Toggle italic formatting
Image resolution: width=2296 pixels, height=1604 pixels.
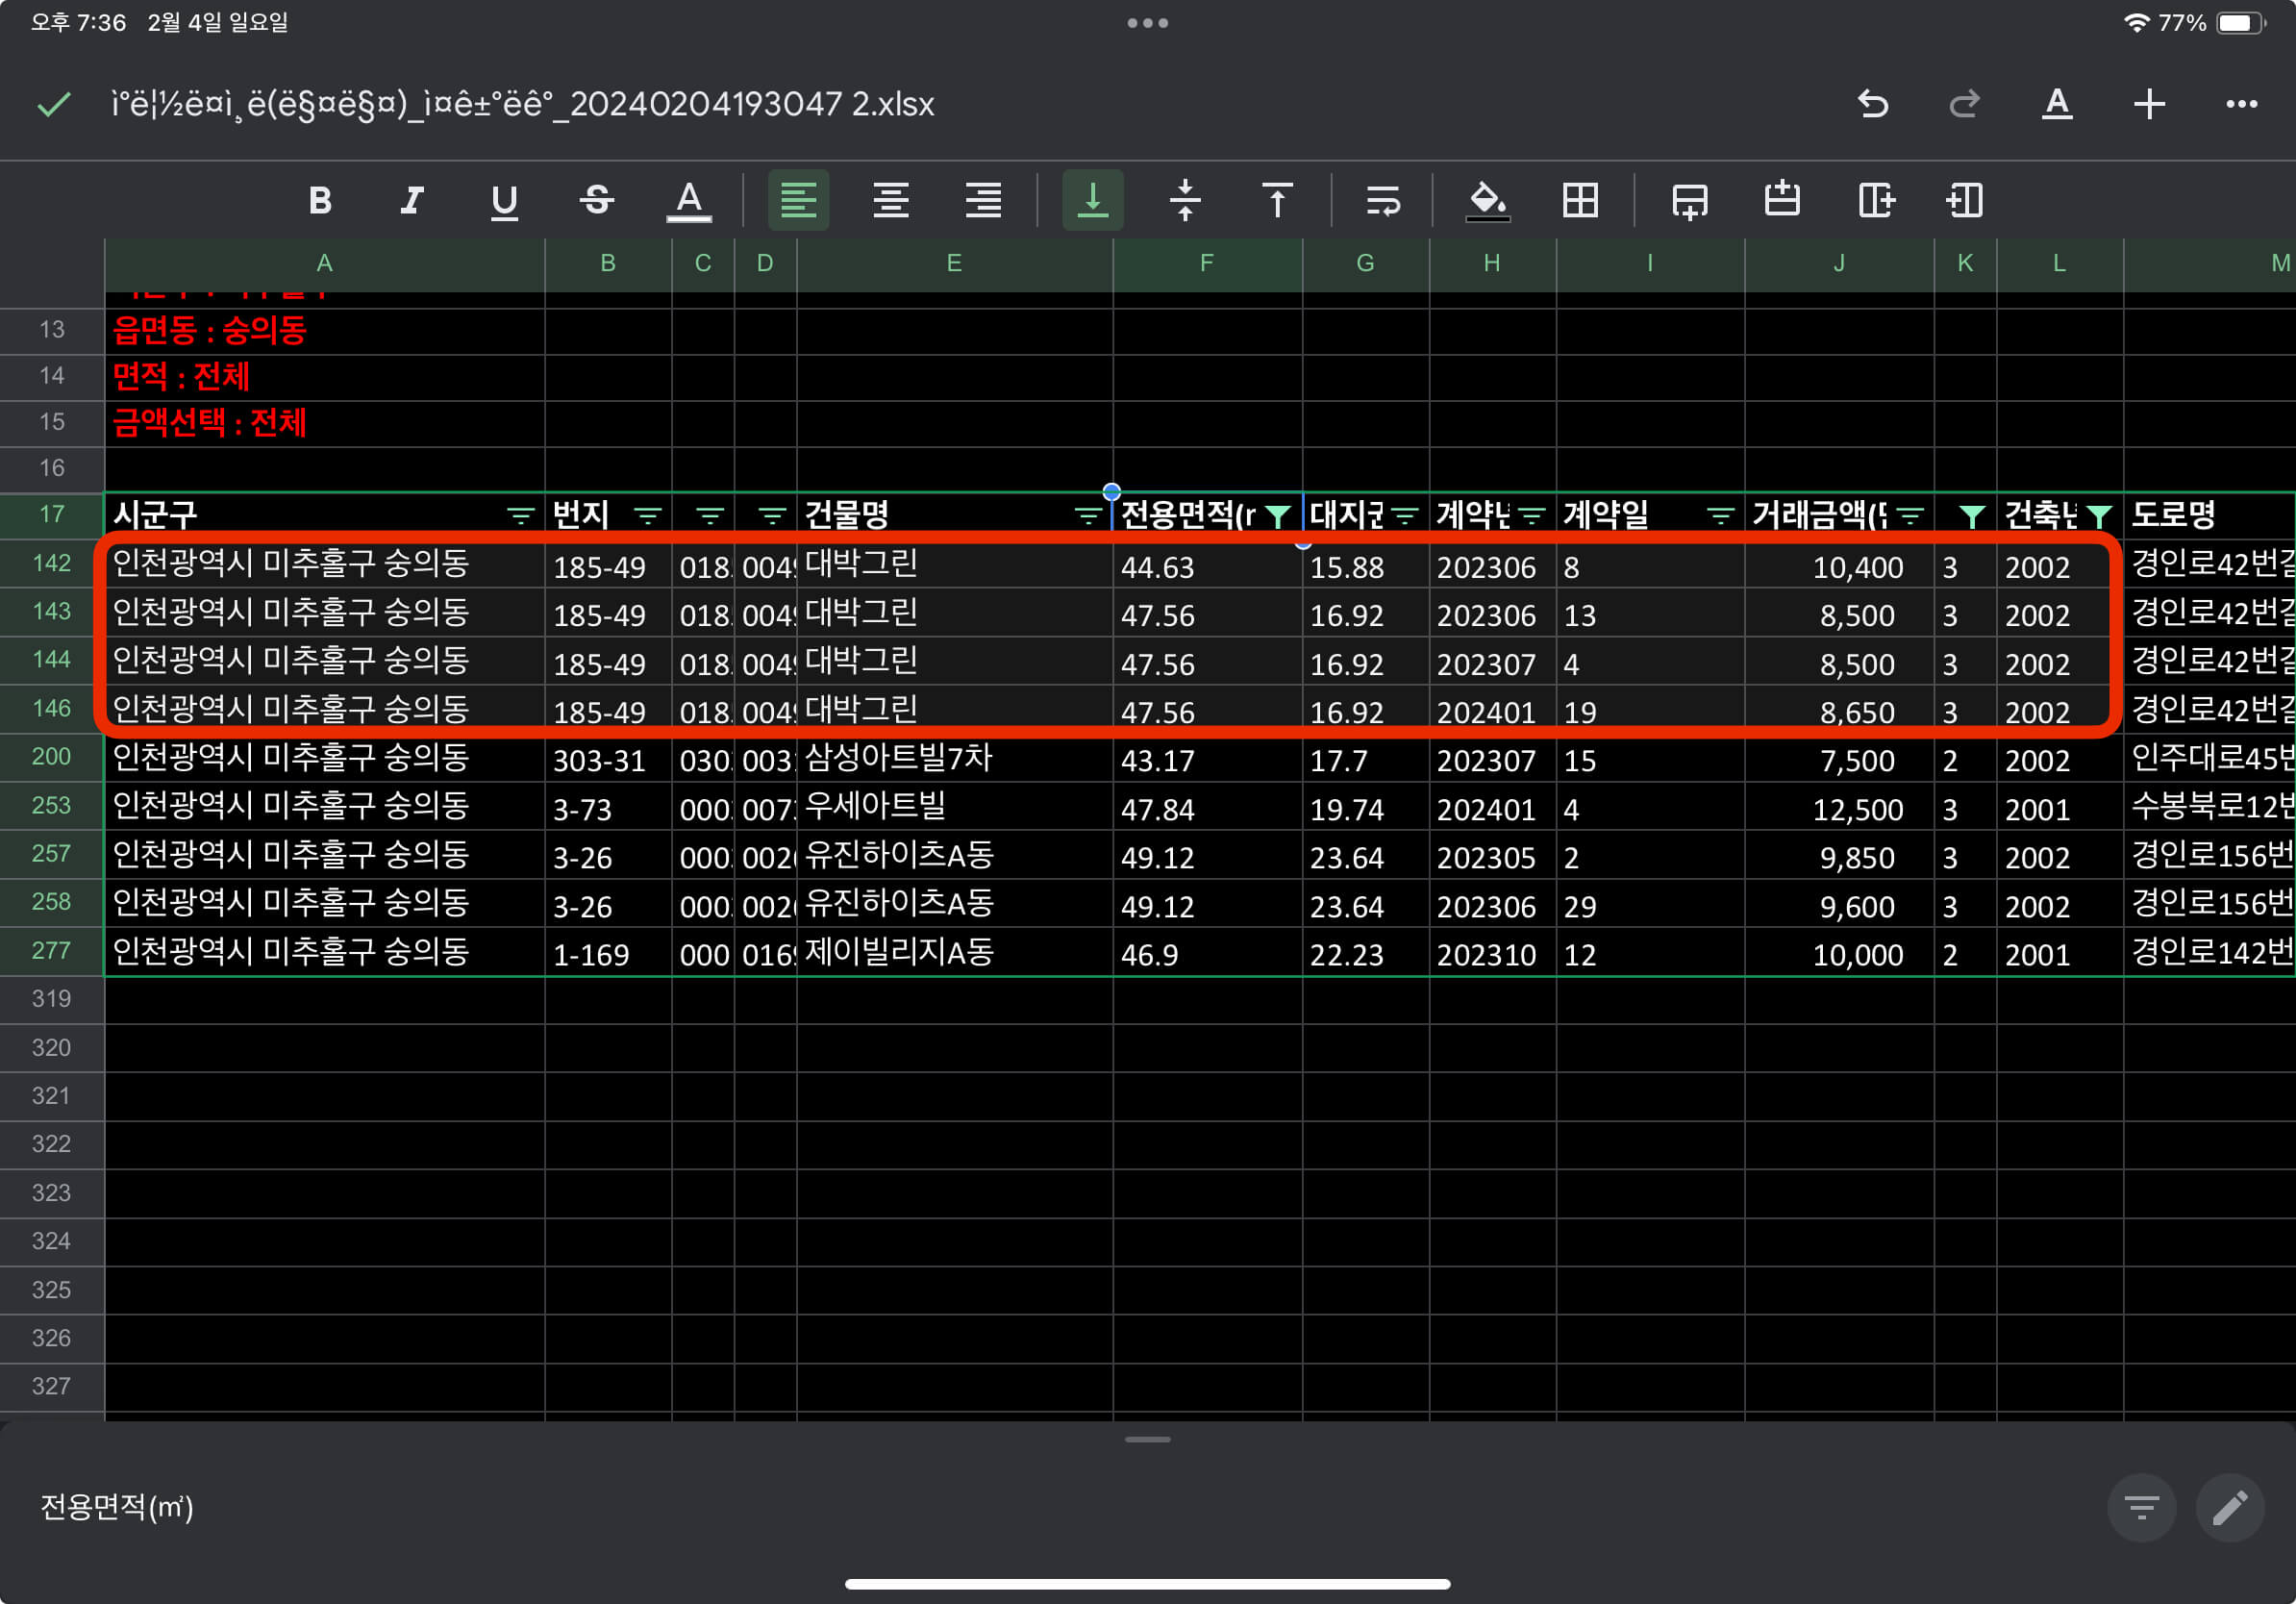pos(412,201)
